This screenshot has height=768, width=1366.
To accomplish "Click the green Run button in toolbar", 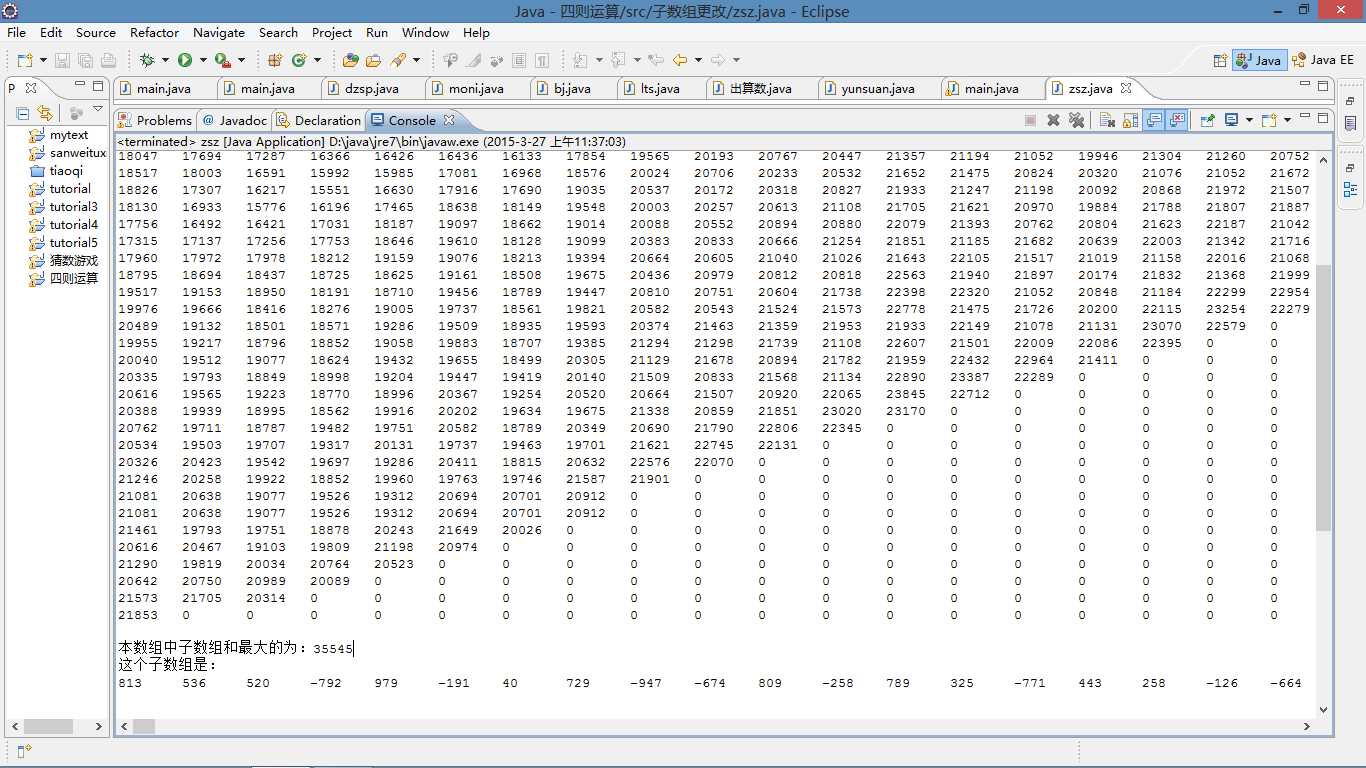I will [185, 60].
